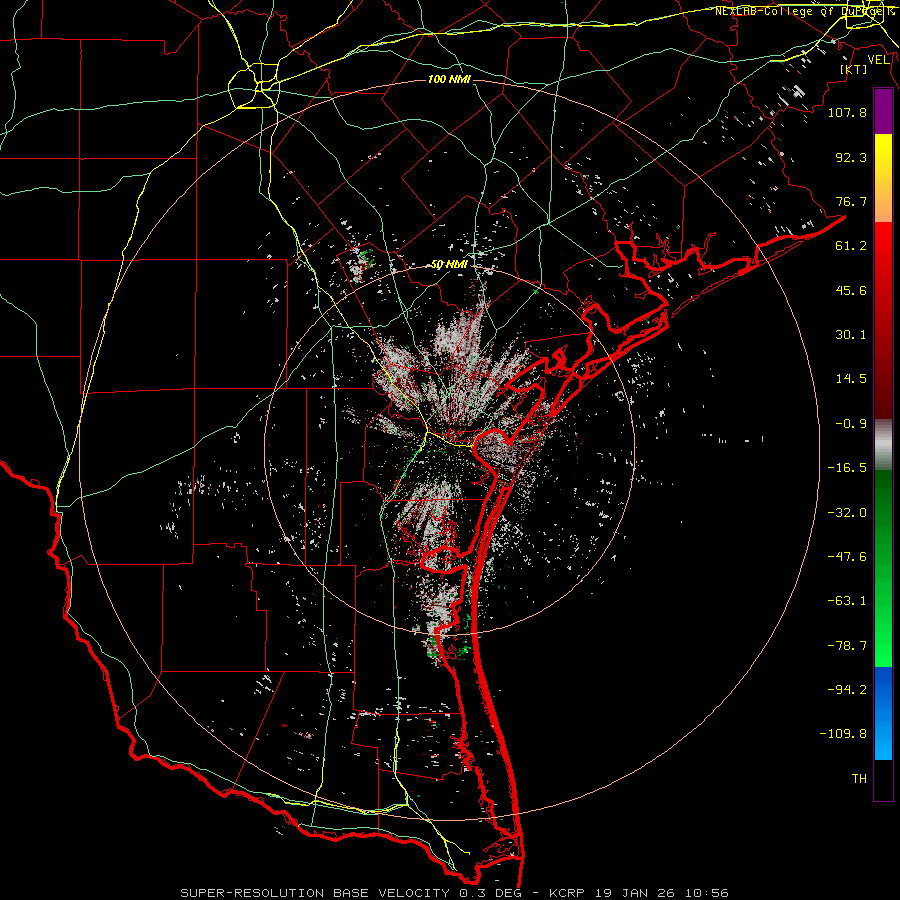The height and width of the screenshot is (900, 900).
Task: Click the 14.5 velocity scale value
Action: (851, 379)
